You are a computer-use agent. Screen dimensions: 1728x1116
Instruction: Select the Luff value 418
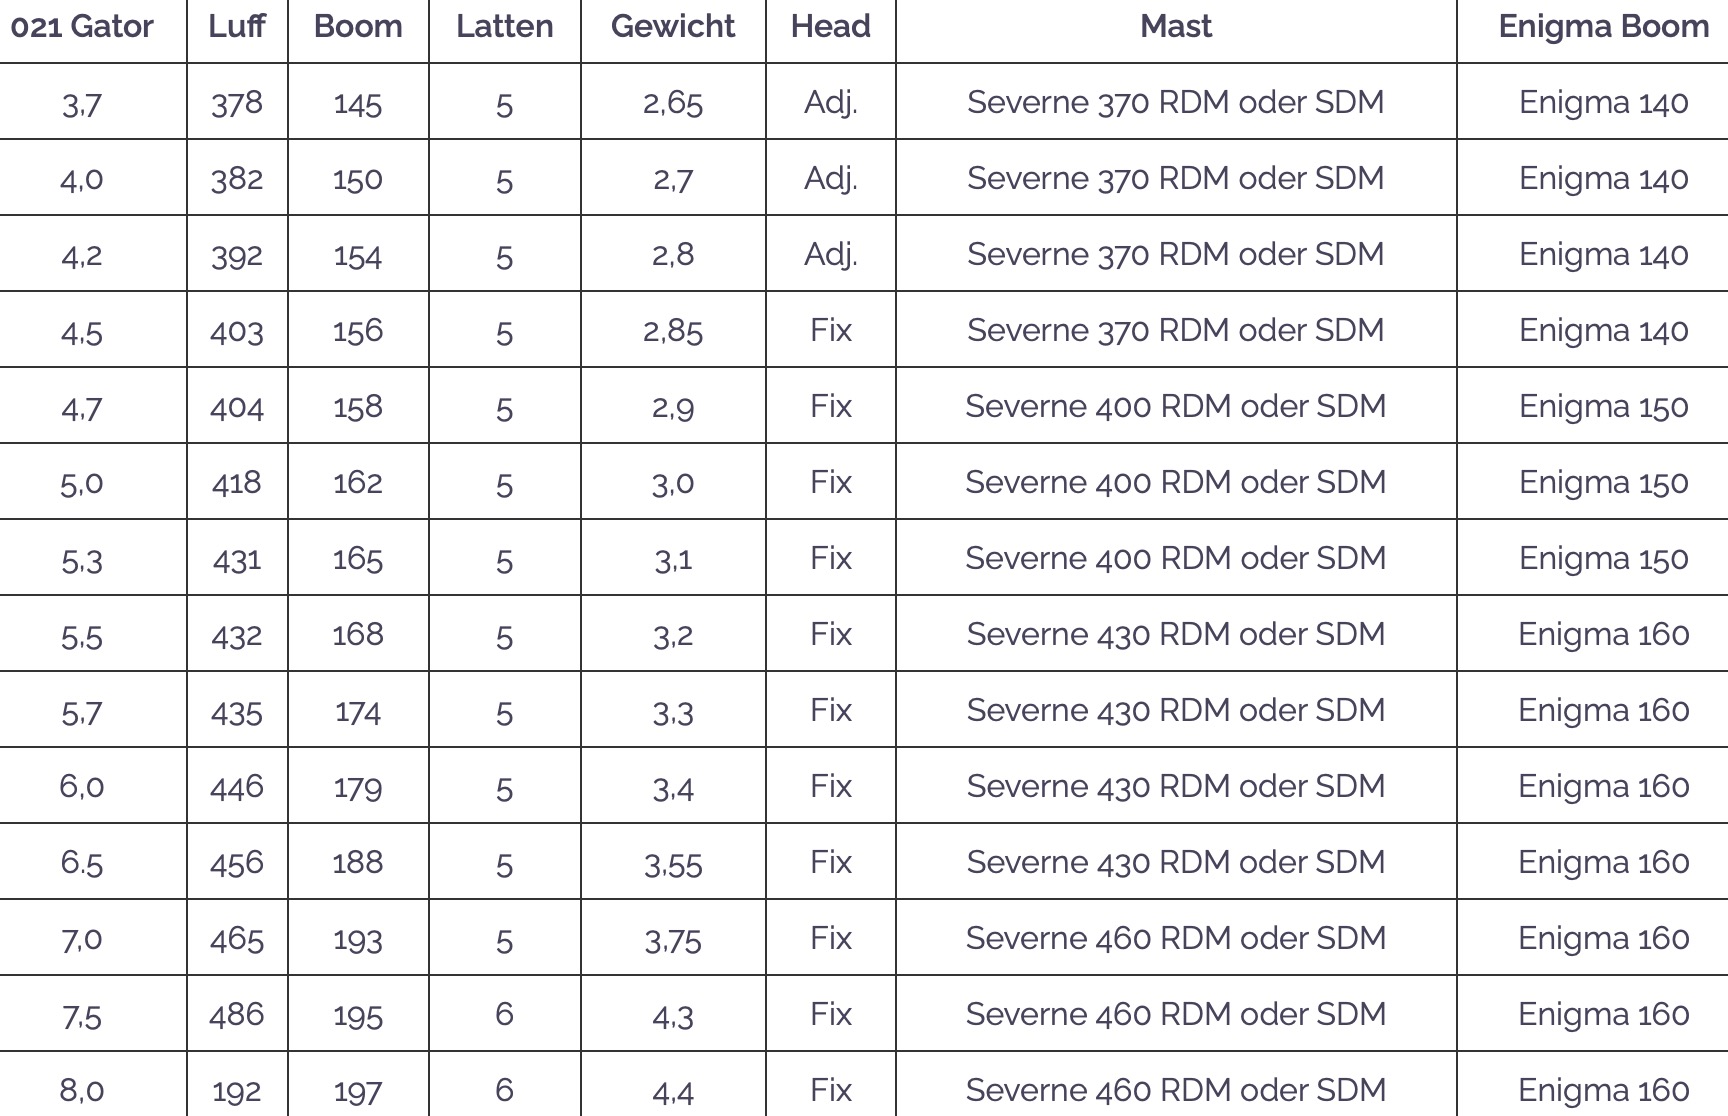[x=237, y=483]
